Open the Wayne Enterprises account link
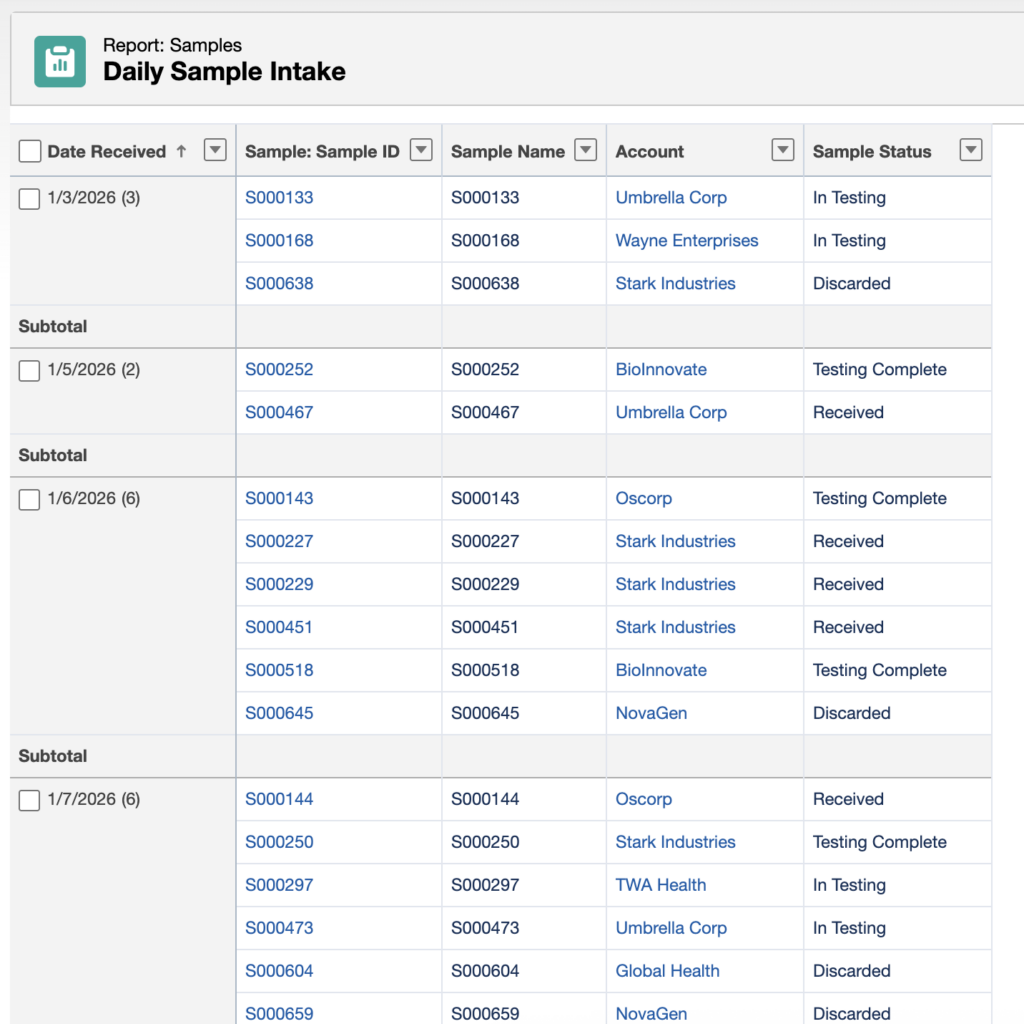Viewport: 1024px width, 1024px height. point(686,240)
